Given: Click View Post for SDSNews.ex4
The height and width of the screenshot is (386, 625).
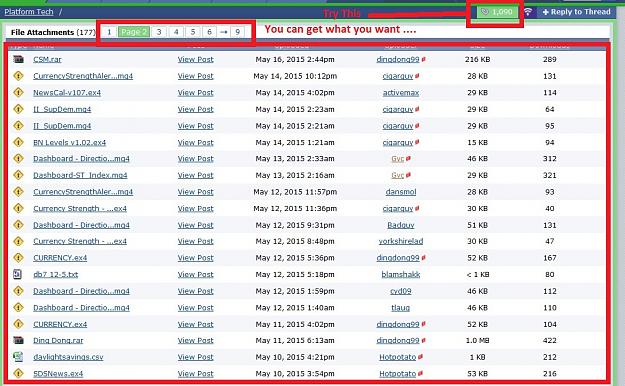Looking at the screenshot, I should 195,374.
